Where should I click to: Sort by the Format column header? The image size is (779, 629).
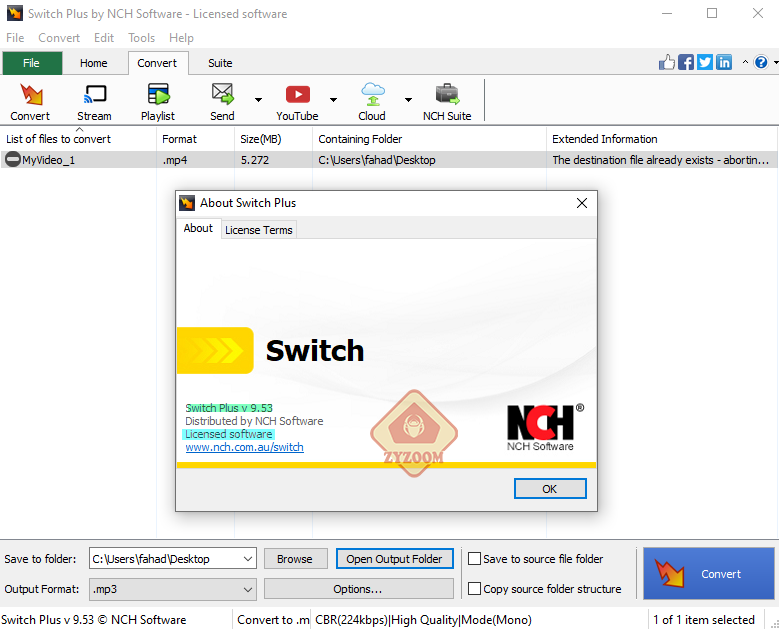(195, 139)
